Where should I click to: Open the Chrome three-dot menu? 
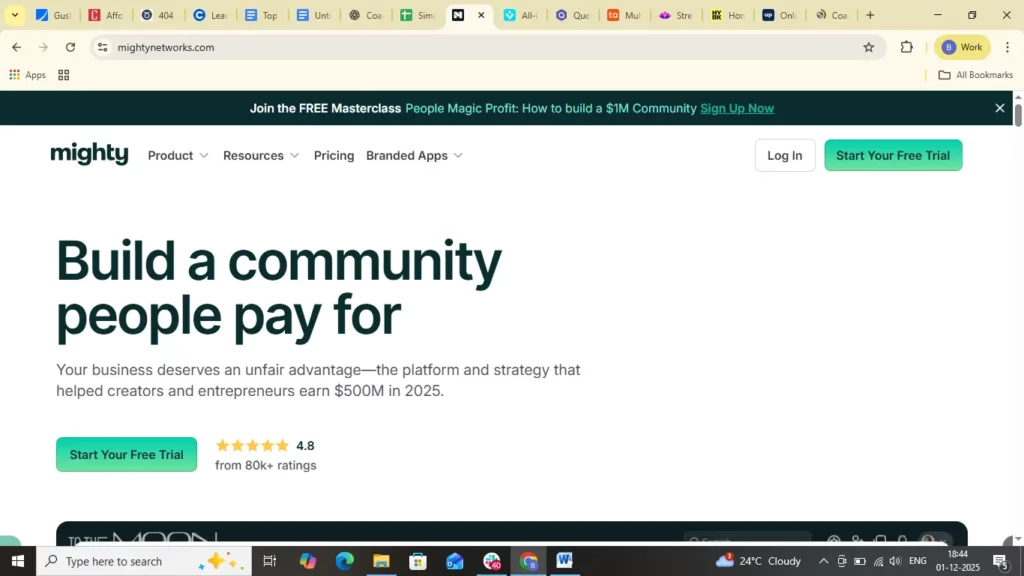[x=1007, y=47]
